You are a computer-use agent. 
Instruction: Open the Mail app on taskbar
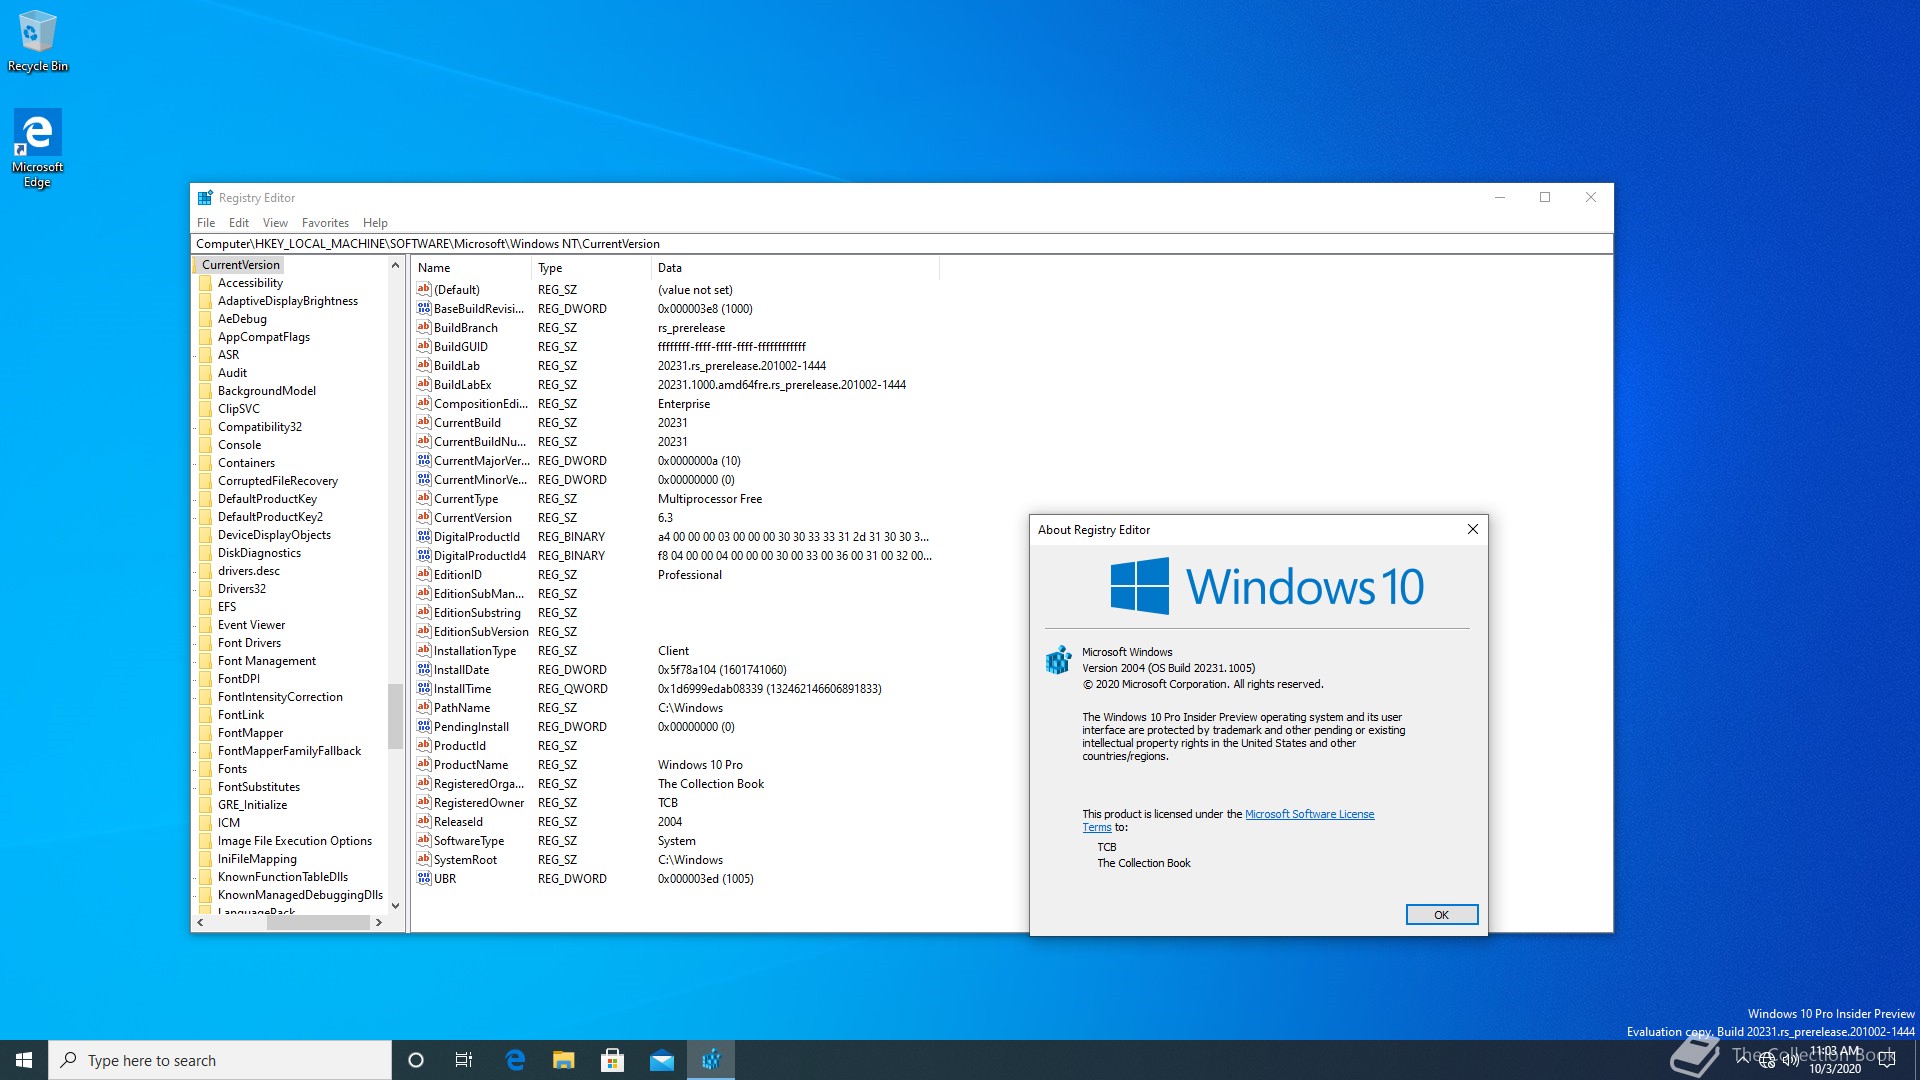(662, 1060)
